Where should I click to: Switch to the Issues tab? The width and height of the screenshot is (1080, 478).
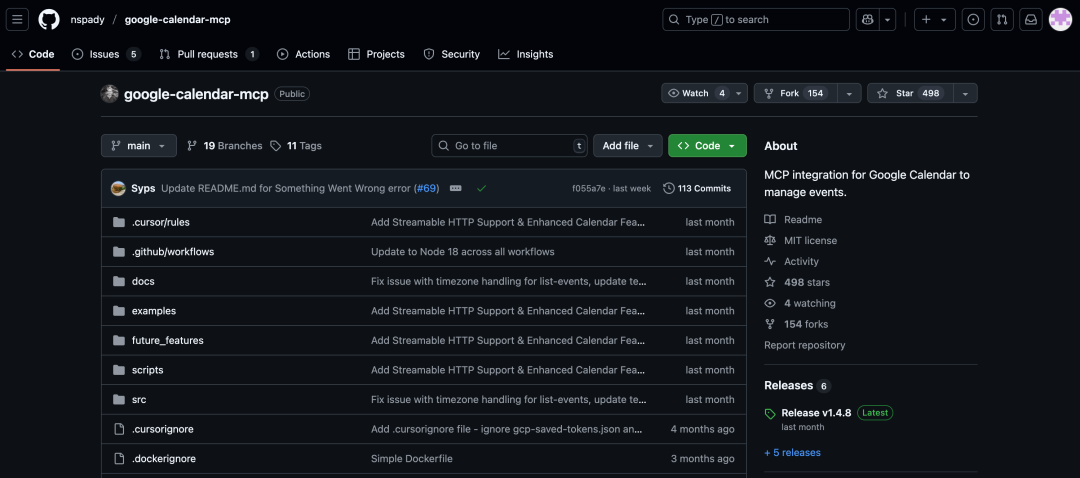coord(106,54)
